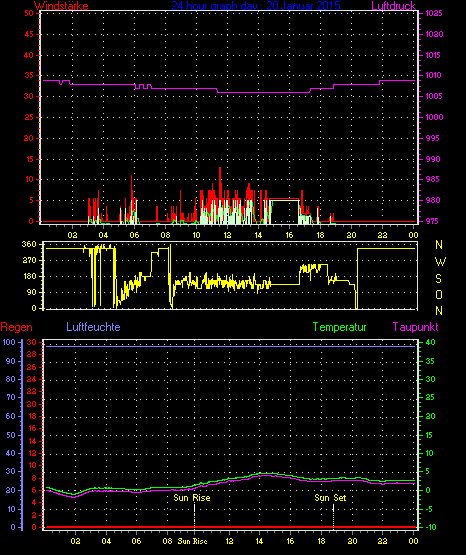Screen dimensions: 466x555
Task: Click the 20 hour label under the temperature chart
Action: coord(352,541)
